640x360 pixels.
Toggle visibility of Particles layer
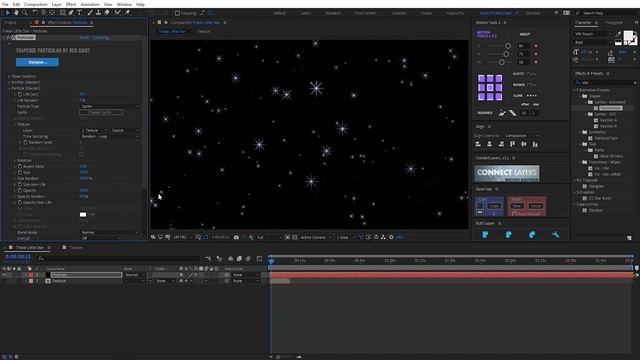(4, 275)
